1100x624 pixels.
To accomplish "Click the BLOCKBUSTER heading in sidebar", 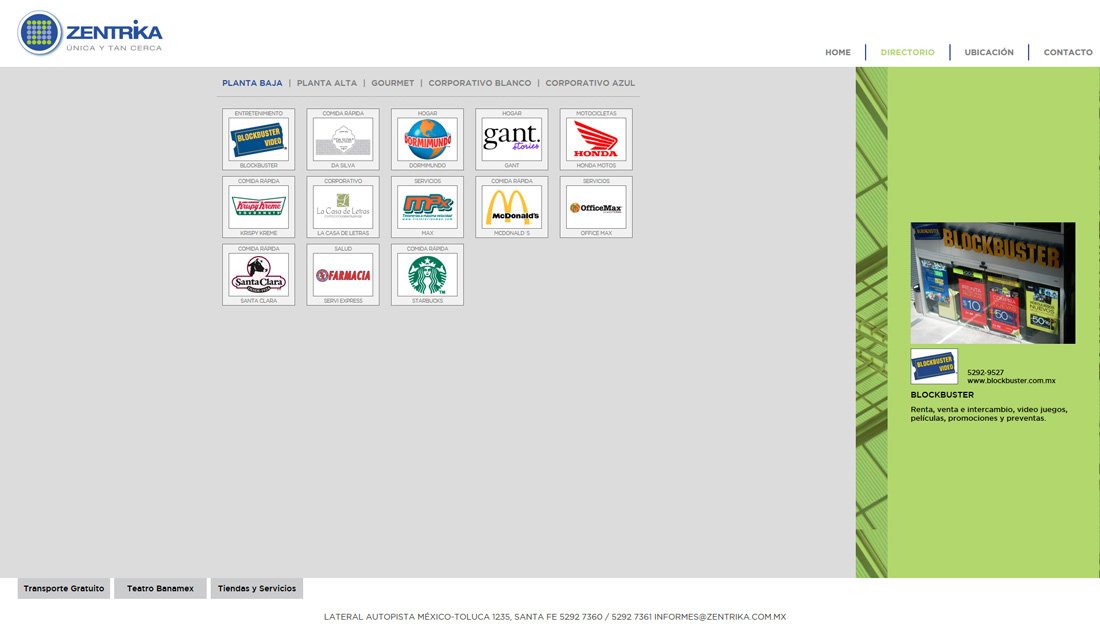I will click(x=942, y=395).
